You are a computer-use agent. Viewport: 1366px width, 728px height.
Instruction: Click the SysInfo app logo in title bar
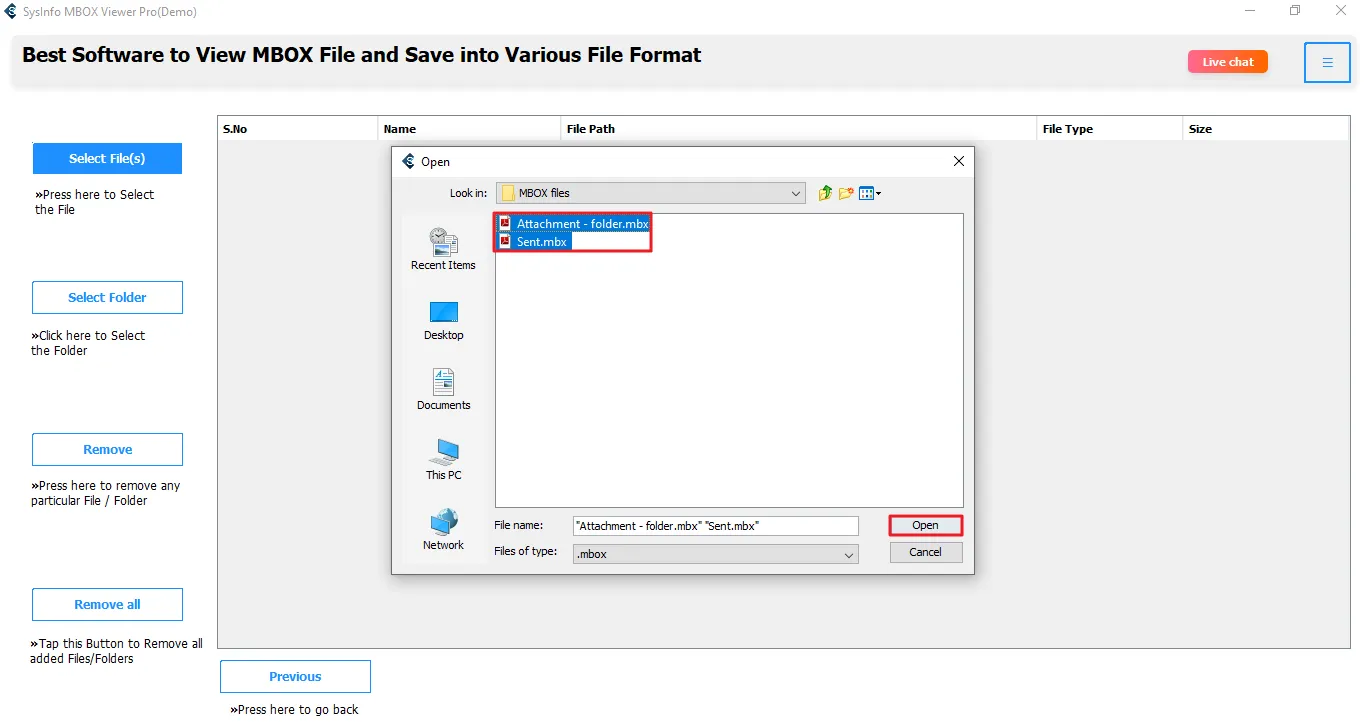[11, 12]
